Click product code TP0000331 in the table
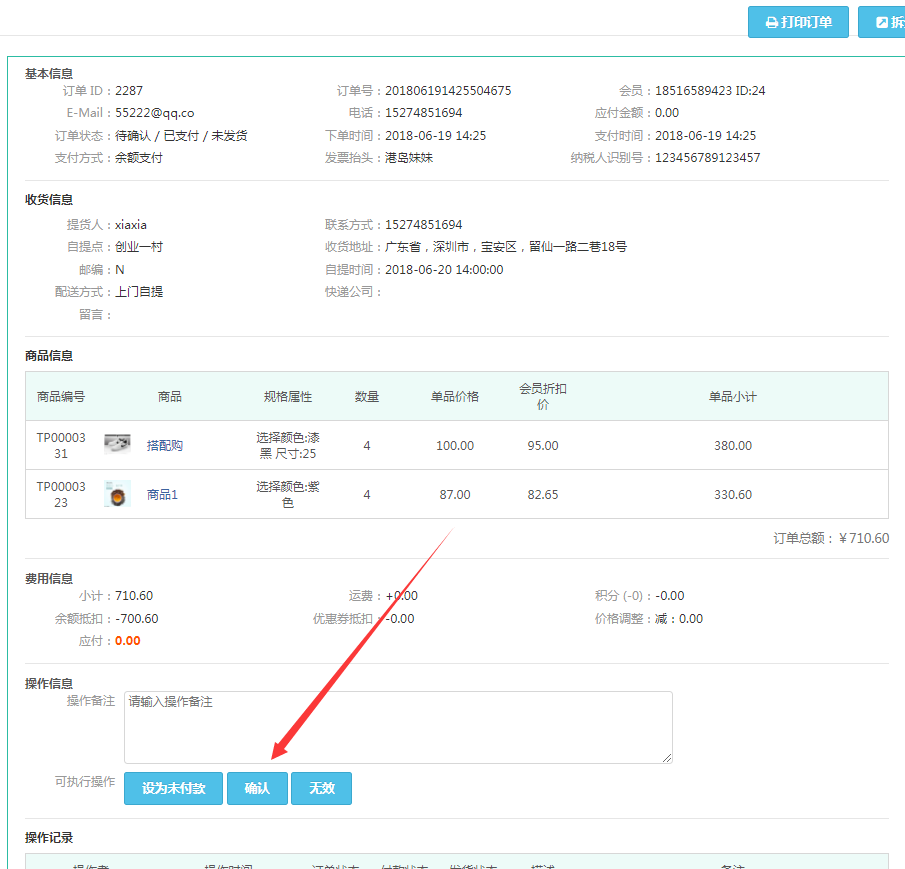 pos(61,445)
